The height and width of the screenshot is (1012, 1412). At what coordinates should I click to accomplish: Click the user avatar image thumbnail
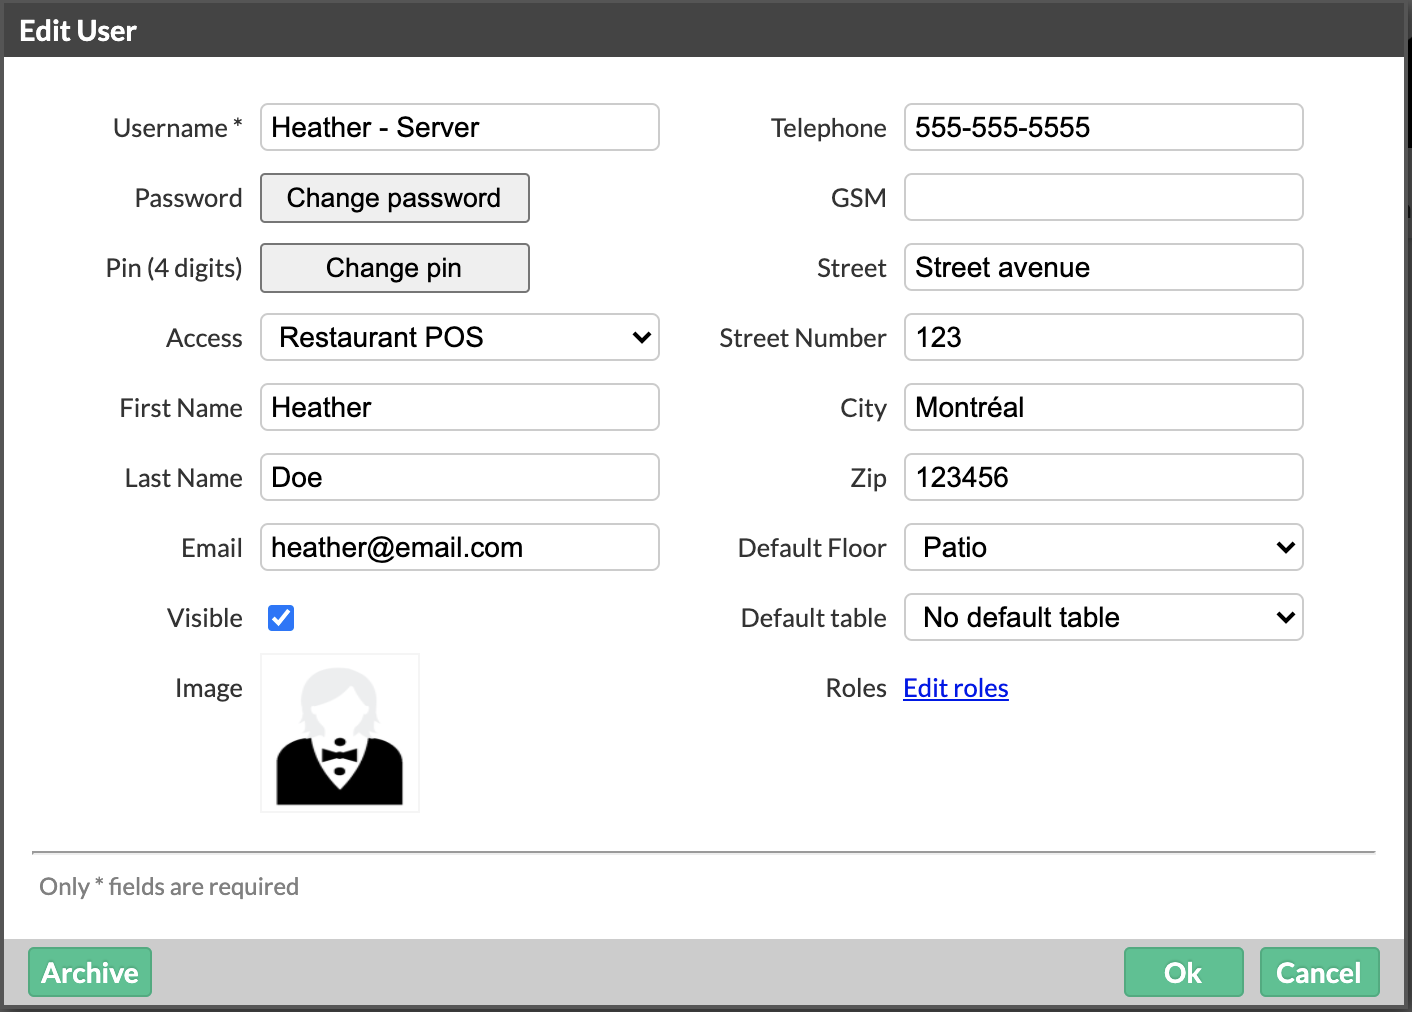pos(340,733)
